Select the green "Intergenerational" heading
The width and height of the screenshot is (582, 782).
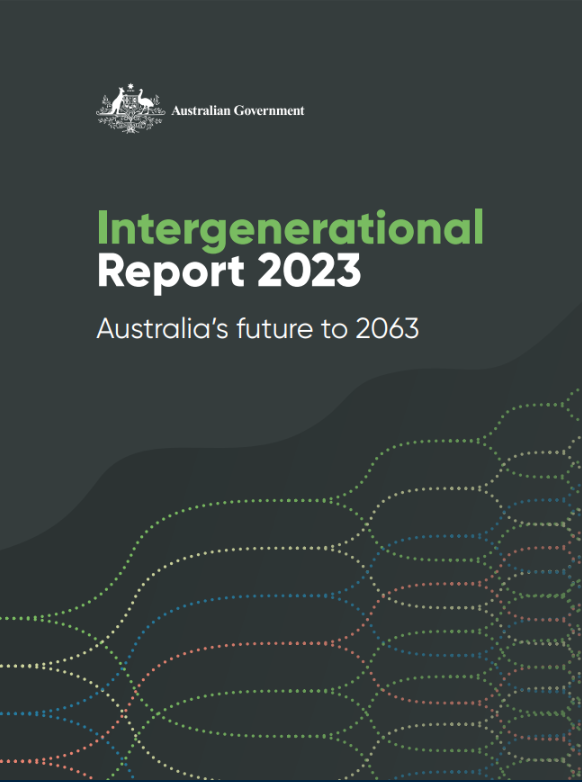coord(290,229)
